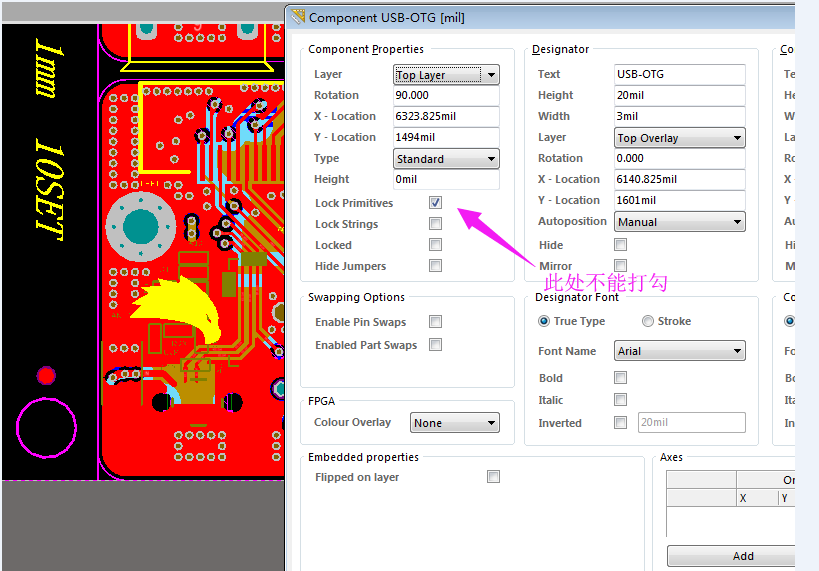Select the Stroke font radio button
The height and width of the screenshot is (571, 819).
point(648,321)
